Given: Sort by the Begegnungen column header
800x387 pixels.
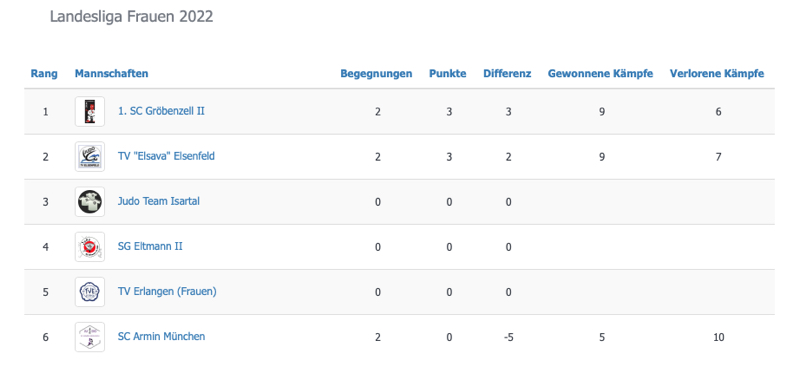Looking at the screenshot, I should [x=376, y=73].
